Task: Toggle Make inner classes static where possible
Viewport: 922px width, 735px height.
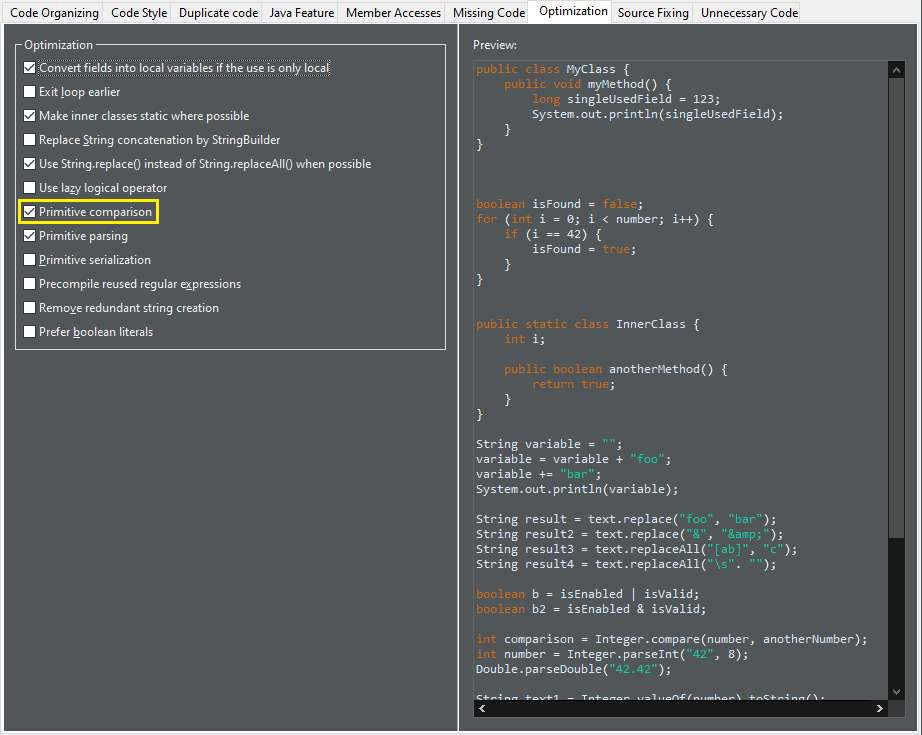Action: [29, 116]
